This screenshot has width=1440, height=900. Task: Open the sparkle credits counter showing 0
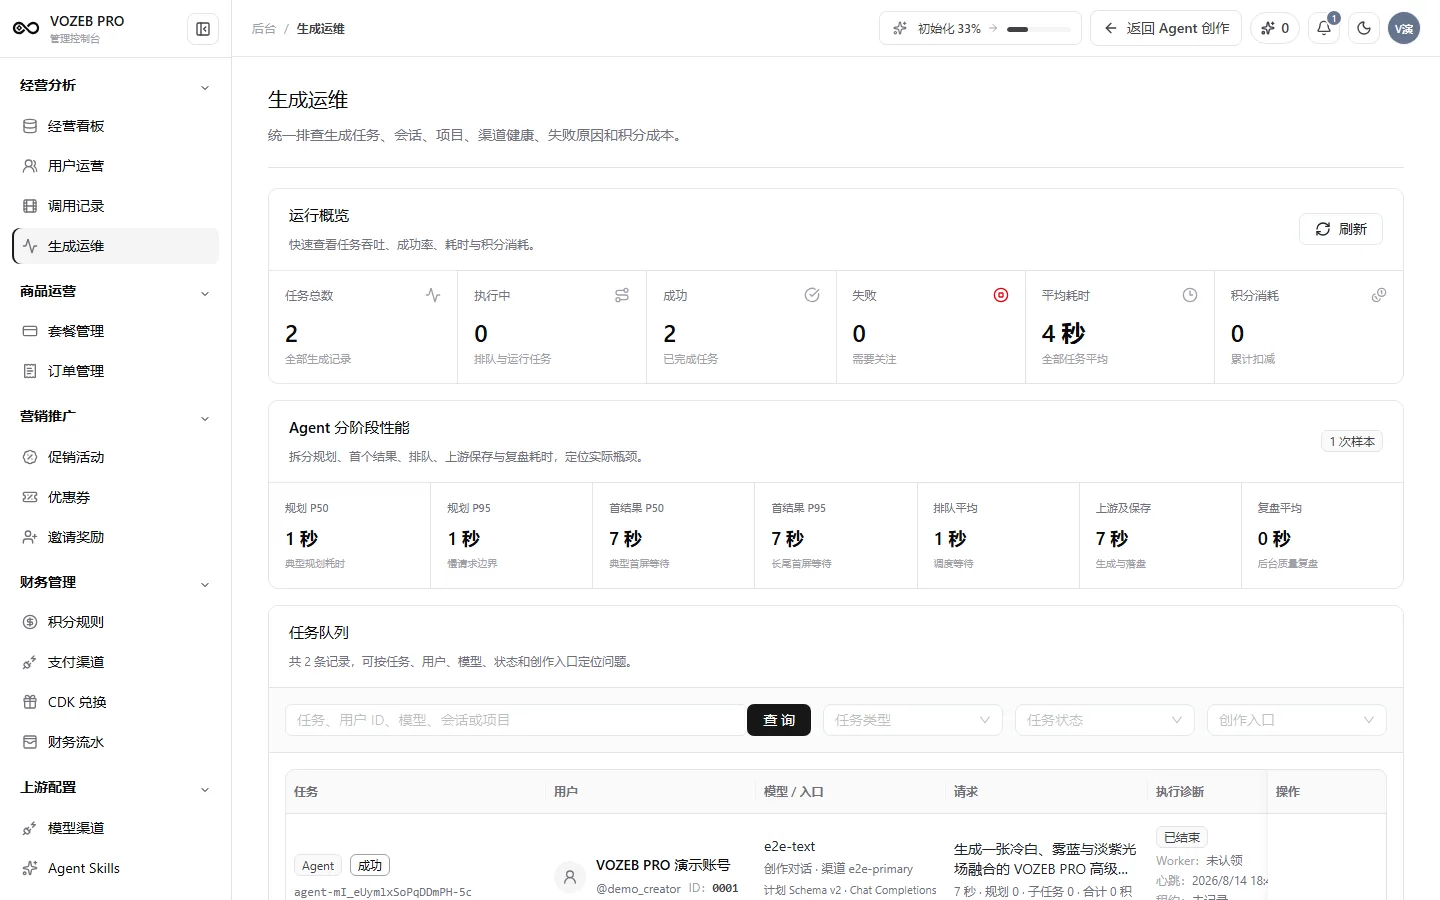[x=1275, y=28]
